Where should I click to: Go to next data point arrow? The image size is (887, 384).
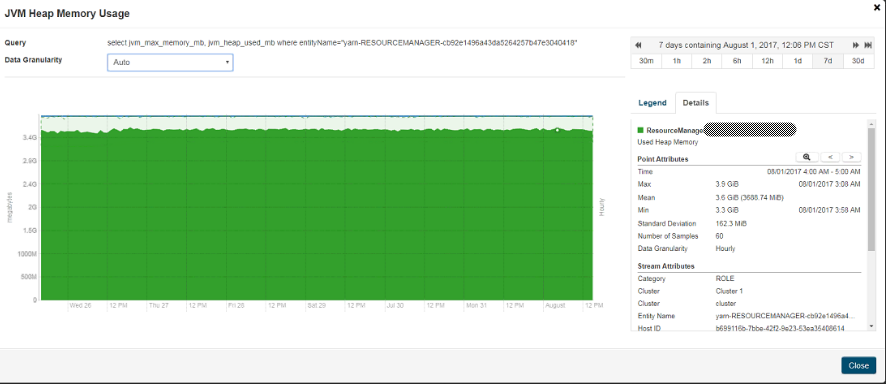(851, 157)
